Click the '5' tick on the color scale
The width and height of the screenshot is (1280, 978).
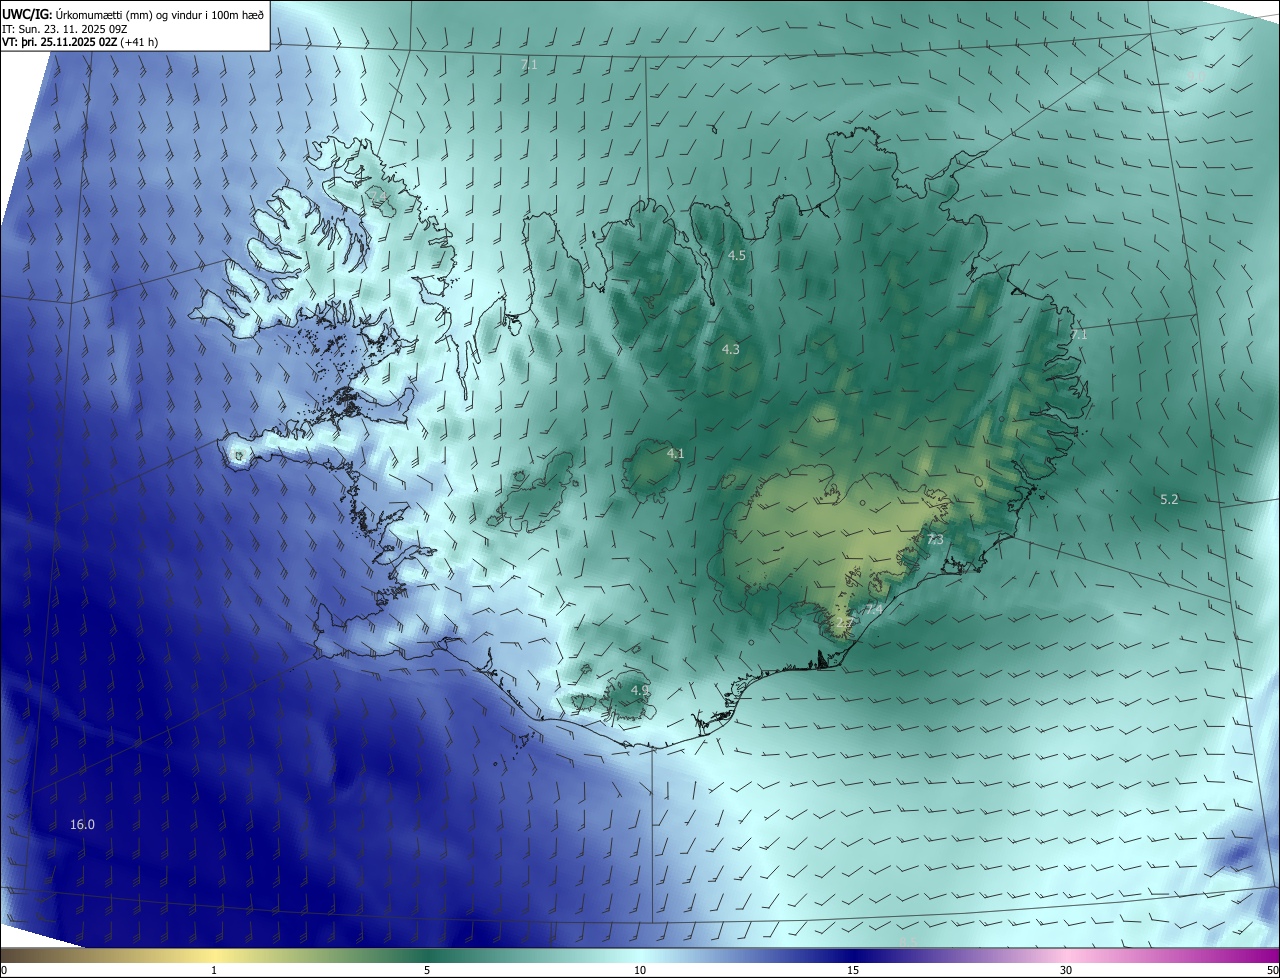point(427,971)
